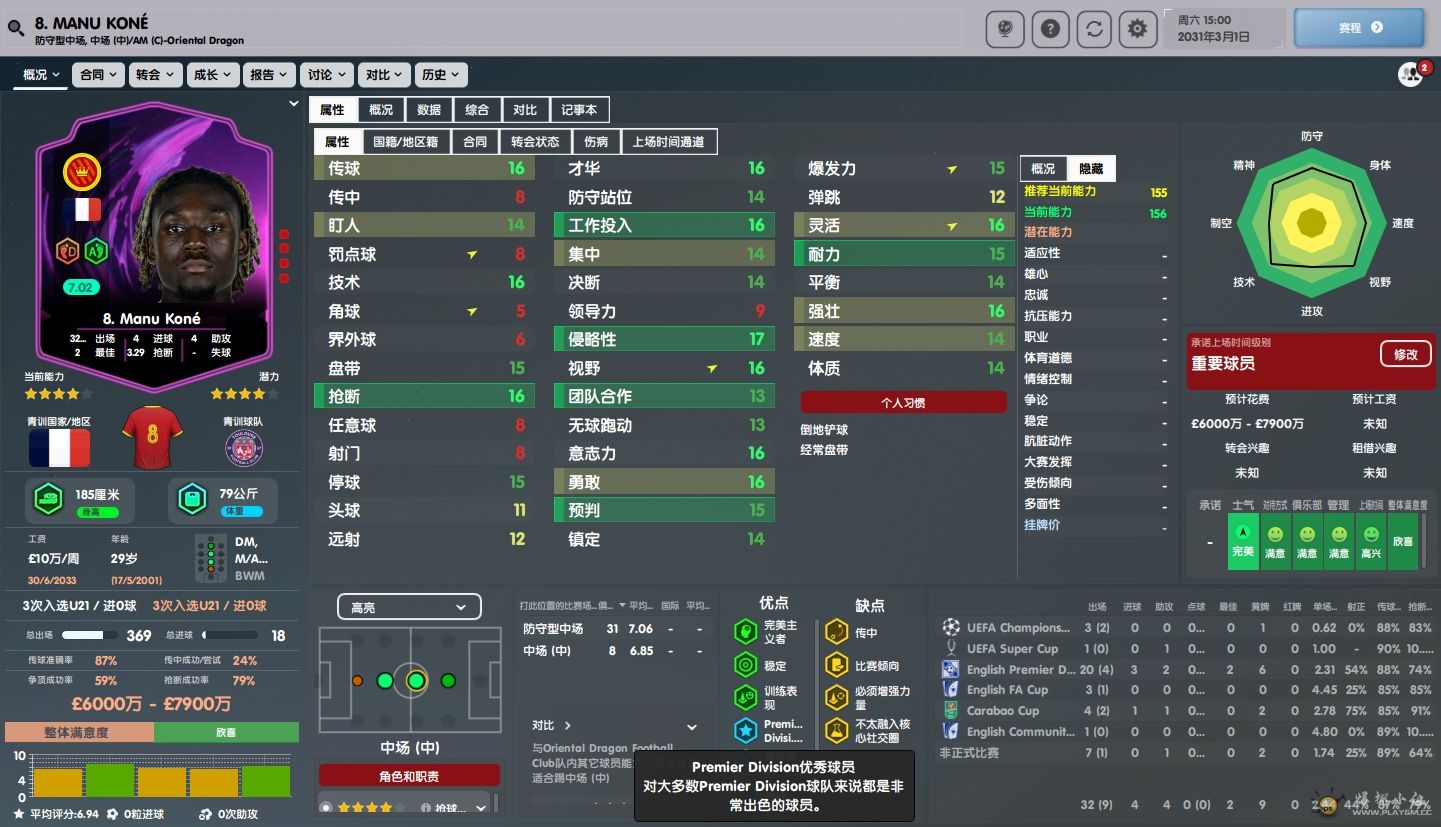1441x827 pixels.
Task: Click the 上场时间 高兴 smiley
Action: point(1370,534)
